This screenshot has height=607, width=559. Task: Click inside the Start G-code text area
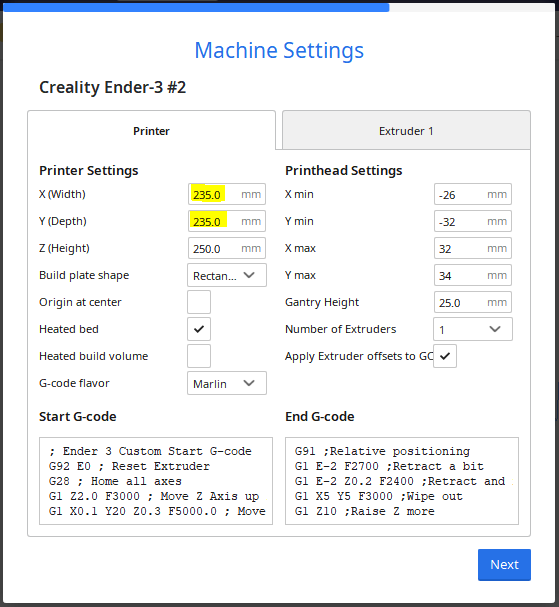point(156,481)
